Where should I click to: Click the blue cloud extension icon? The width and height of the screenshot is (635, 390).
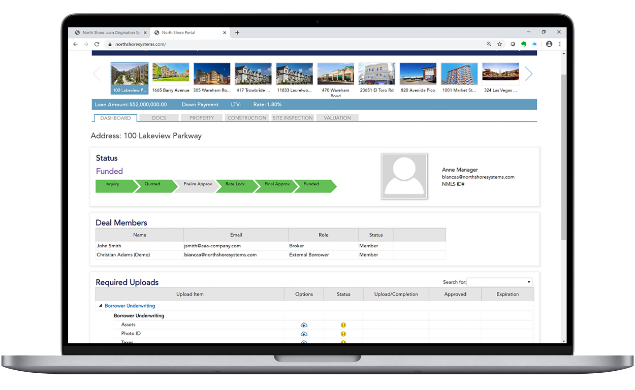(534, 44)
